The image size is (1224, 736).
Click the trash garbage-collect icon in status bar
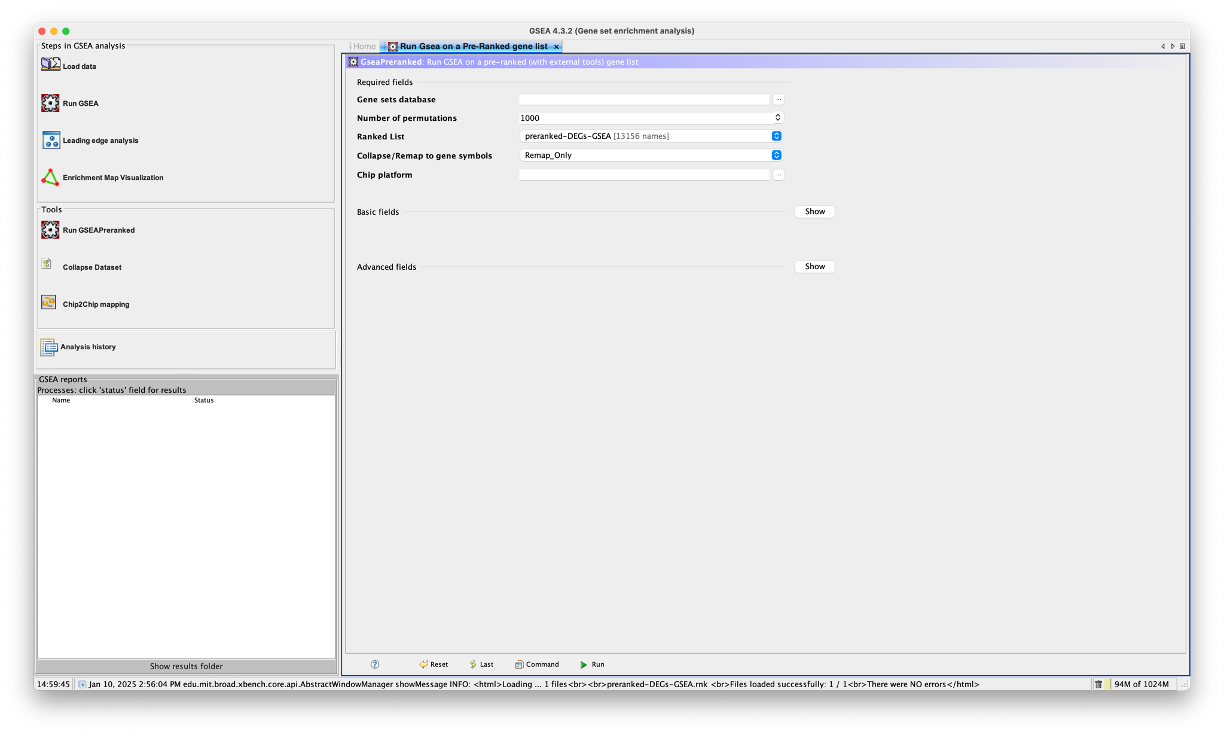tap(1098, 684)
